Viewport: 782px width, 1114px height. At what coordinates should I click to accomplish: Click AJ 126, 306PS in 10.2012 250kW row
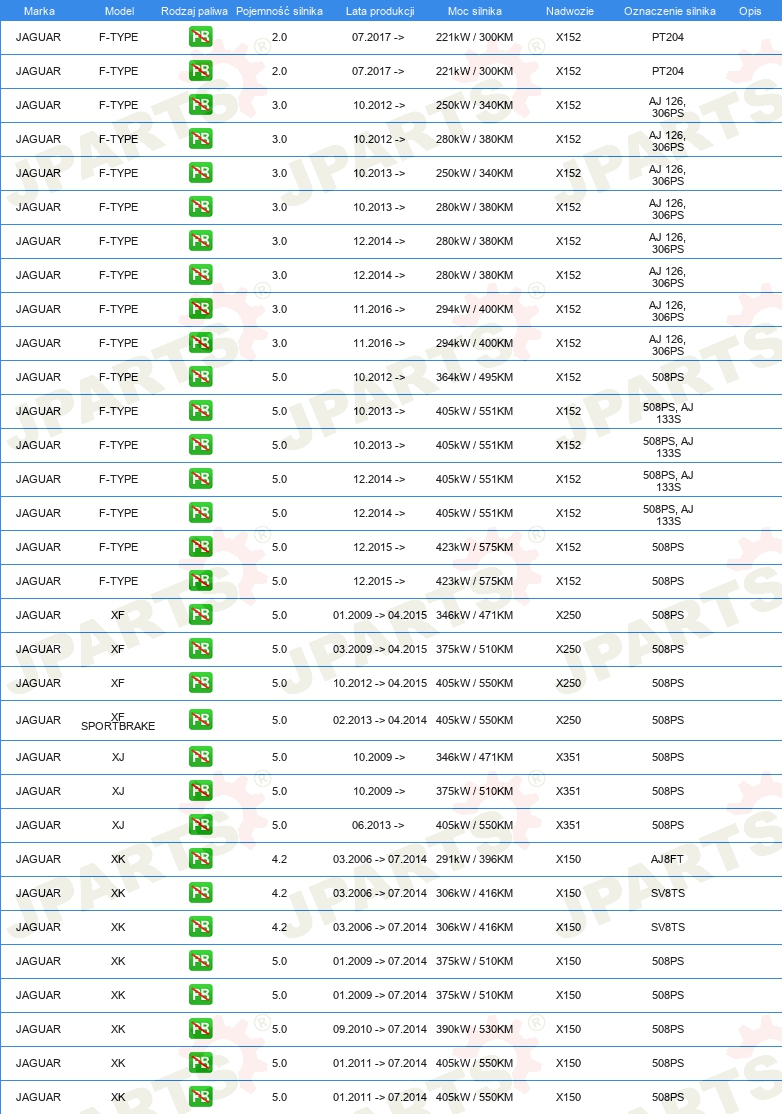668,107
